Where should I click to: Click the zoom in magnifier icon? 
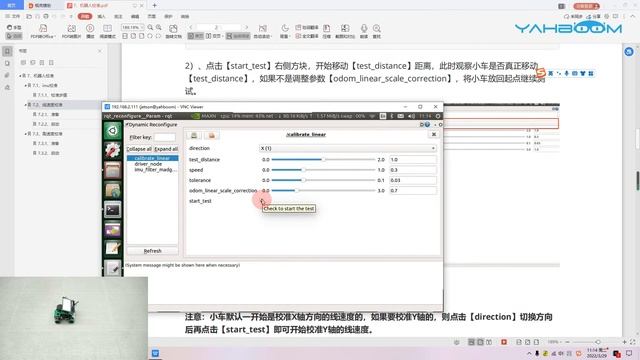[158, 27]
